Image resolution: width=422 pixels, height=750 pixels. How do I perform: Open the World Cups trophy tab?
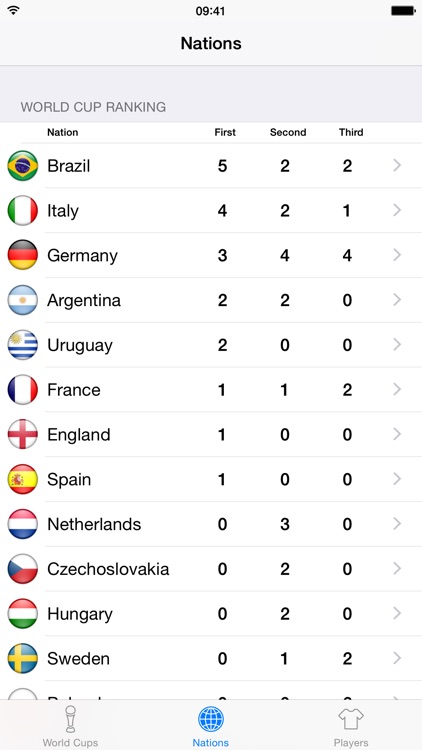coord(70,726)
